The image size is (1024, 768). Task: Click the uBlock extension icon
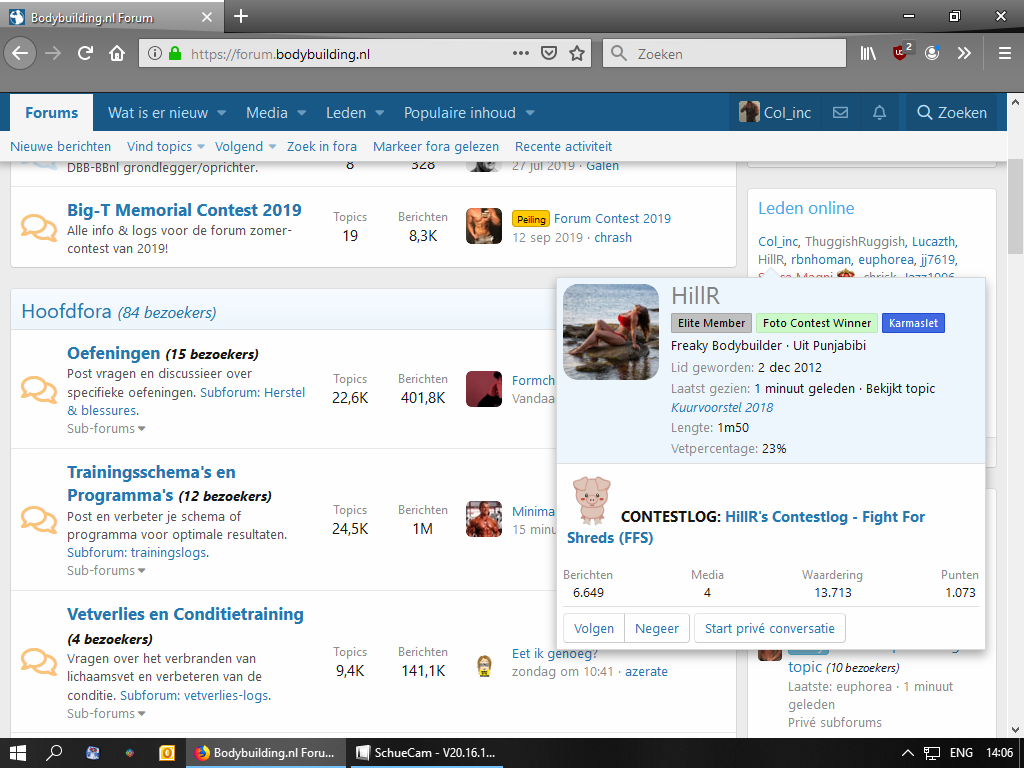(x=901, y=53)
